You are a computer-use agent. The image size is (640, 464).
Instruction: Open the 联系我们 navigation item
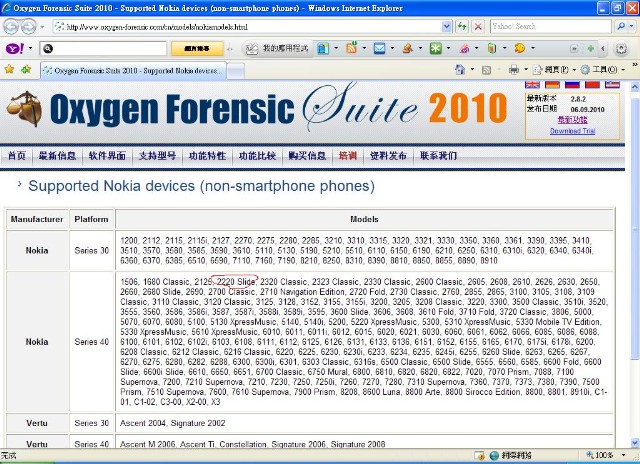tap(438, 155)
